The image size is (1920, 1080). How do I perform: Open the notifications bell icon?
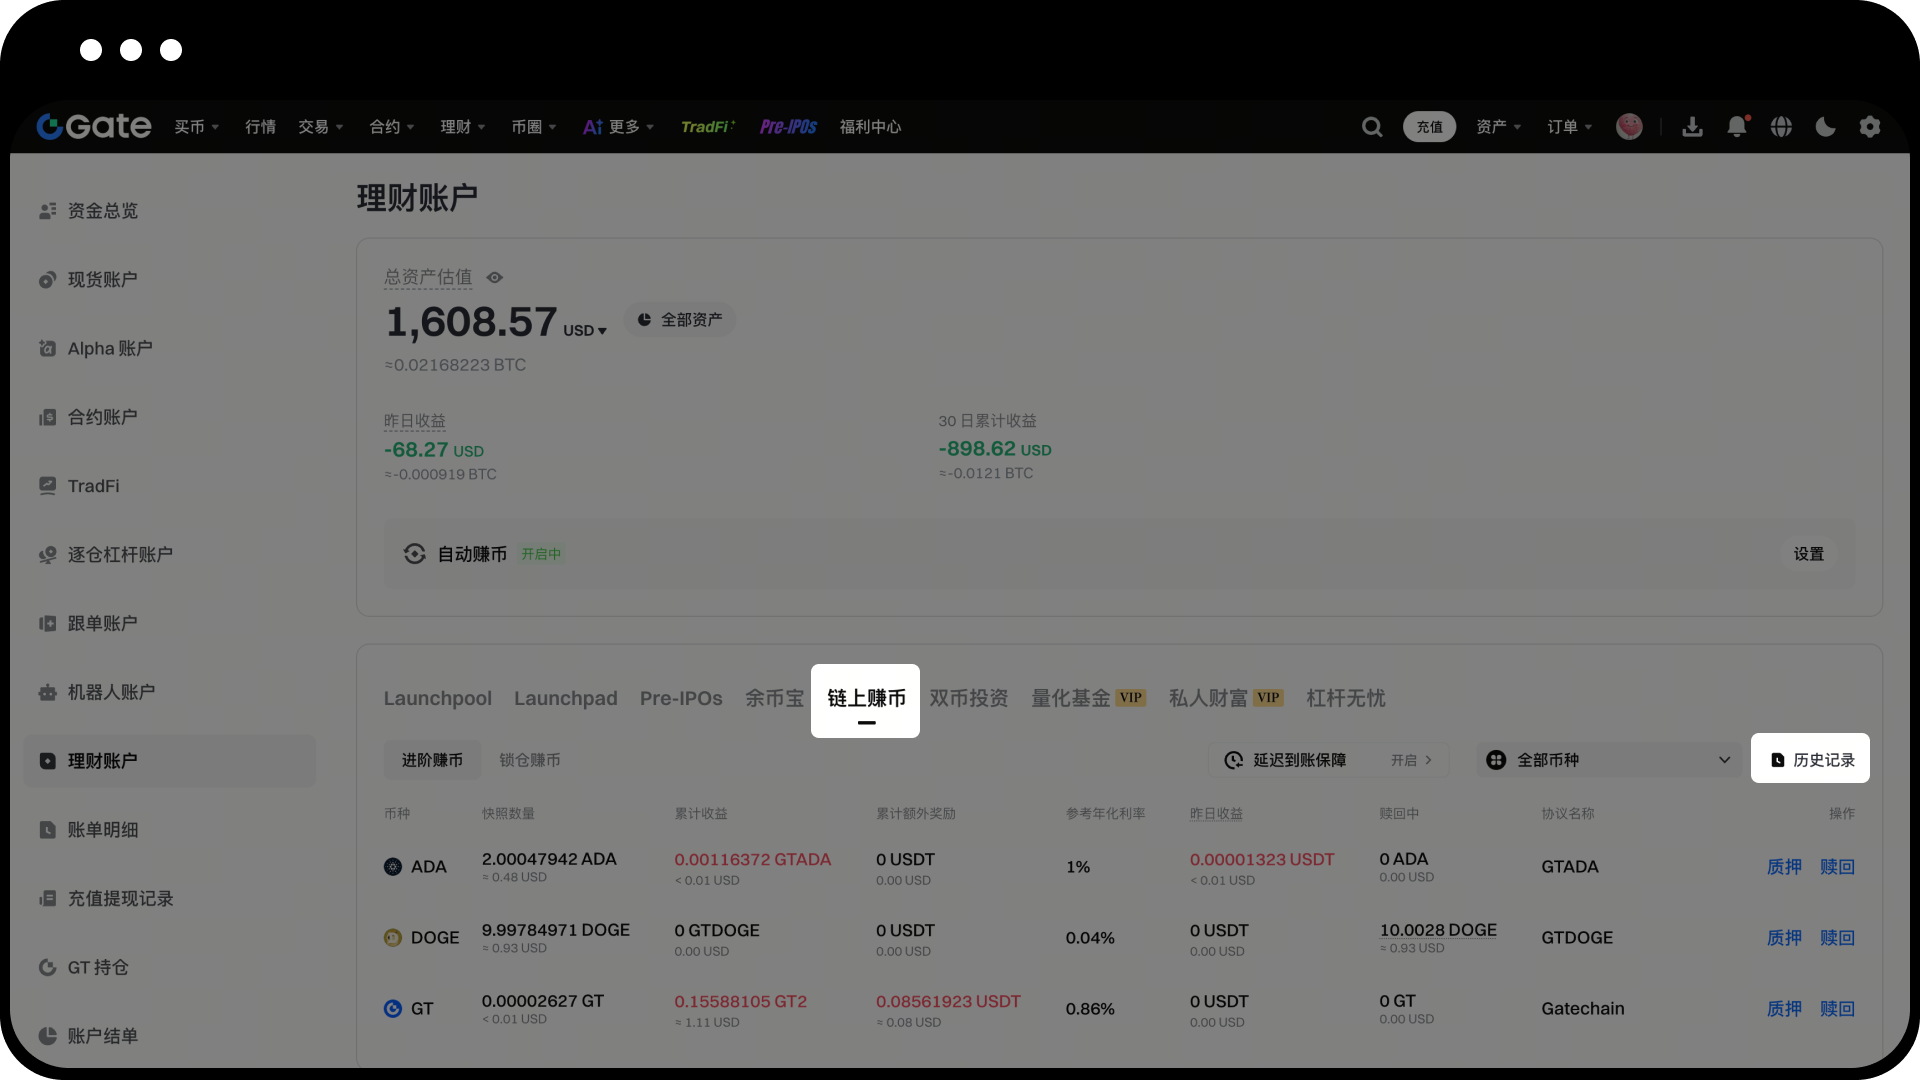click(x=1737, y=127)
